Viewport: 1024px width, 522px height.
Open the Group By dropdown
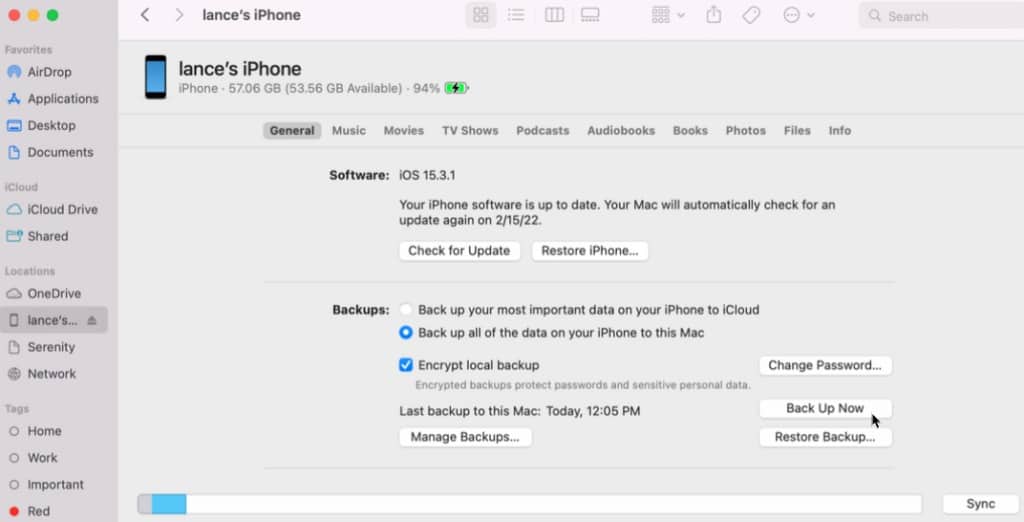[x=668, y=15]
